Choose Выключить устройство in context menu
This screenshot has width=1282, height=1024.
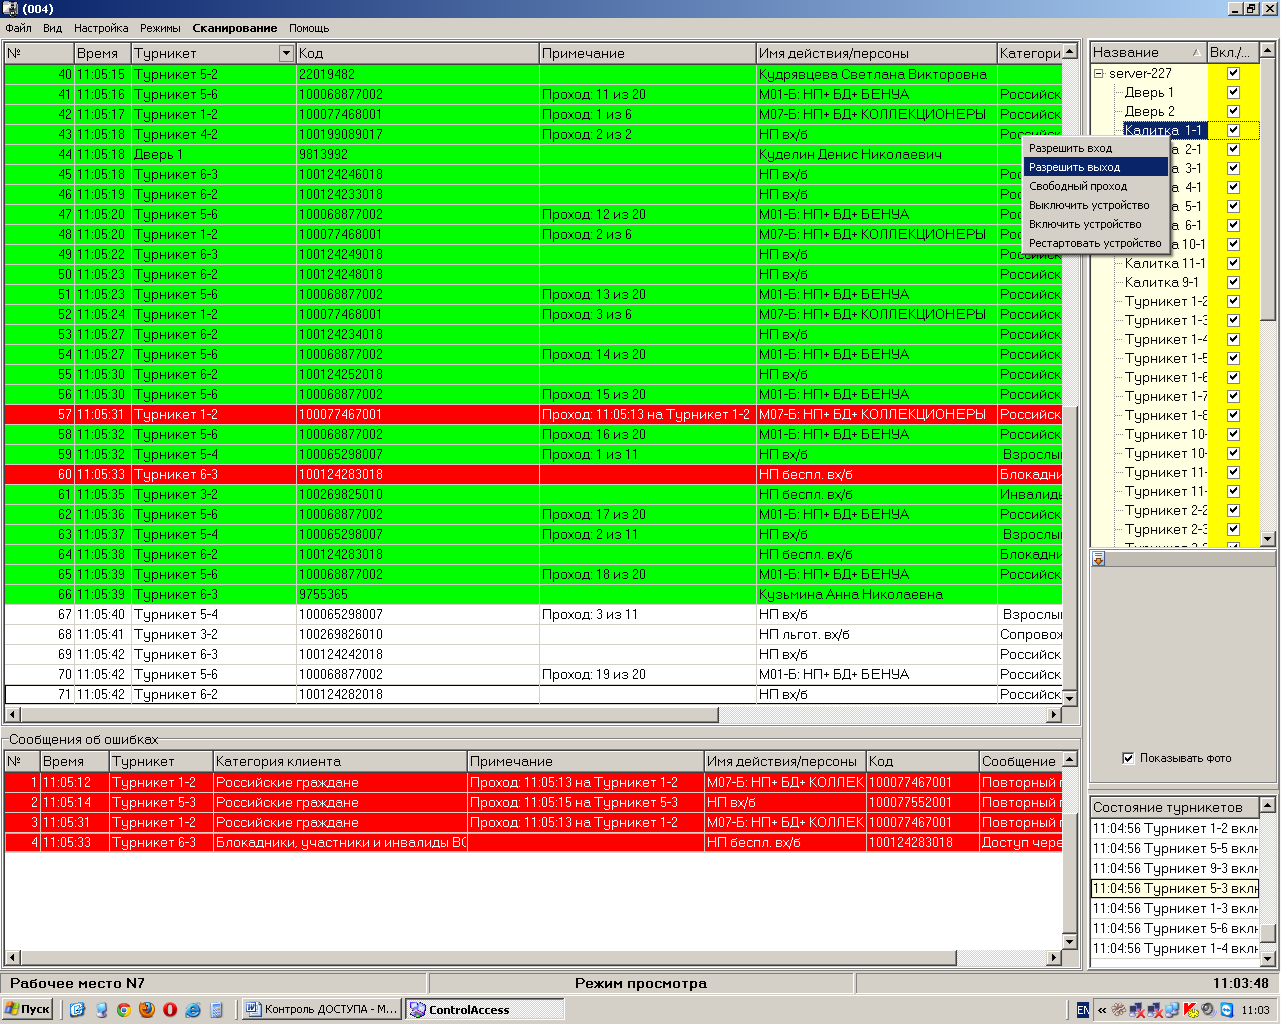[x=1095, y=205]
